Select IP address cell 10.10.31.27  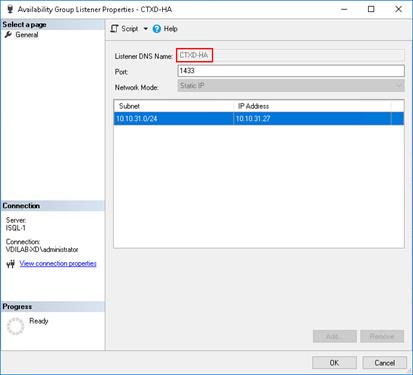312,119
